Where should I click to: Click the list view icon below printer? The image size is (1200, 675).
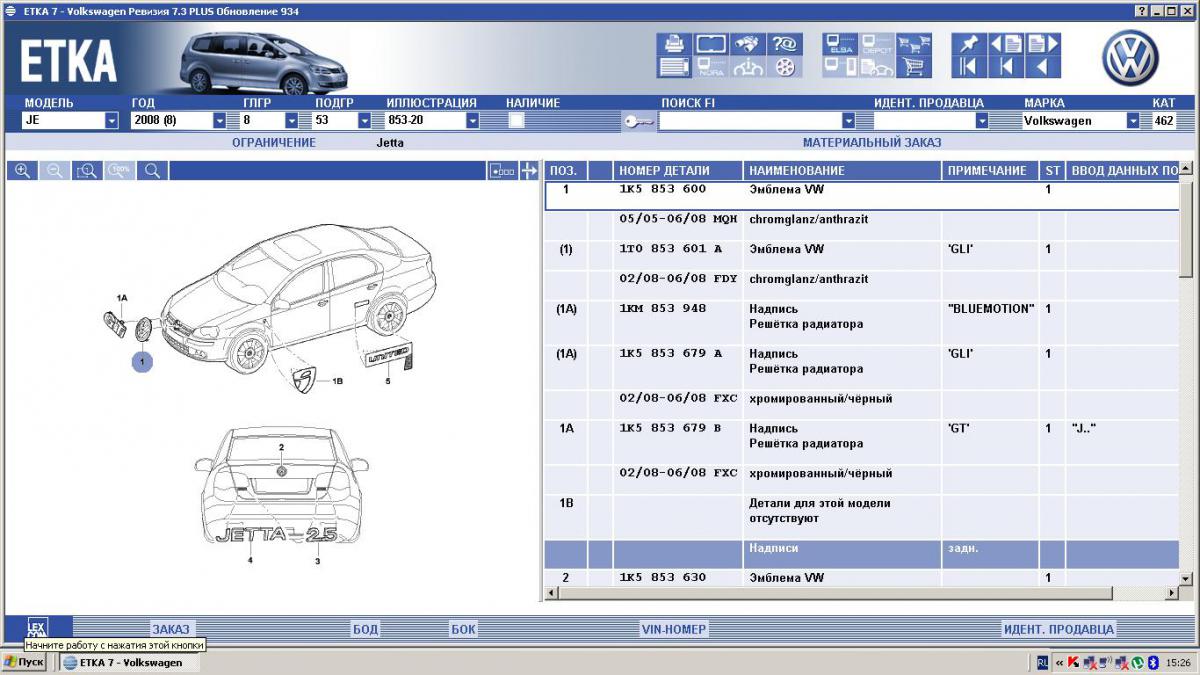(675, 67)
